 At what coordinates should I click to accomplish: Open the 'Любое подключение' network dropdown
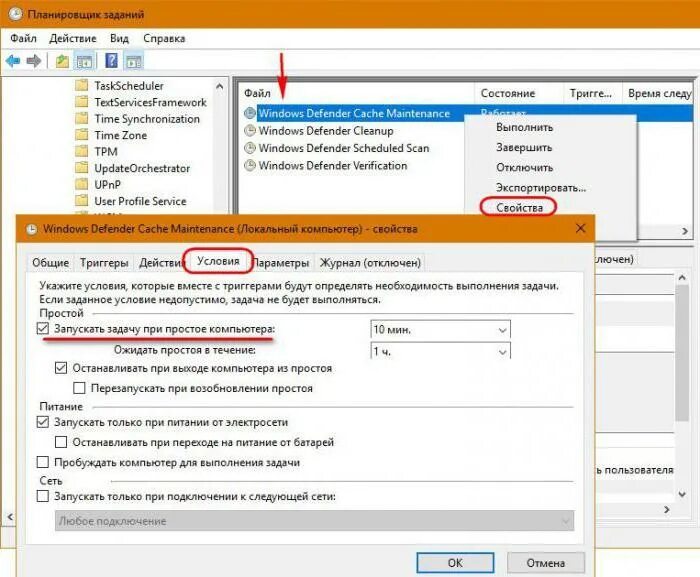(x=314, y=521)
